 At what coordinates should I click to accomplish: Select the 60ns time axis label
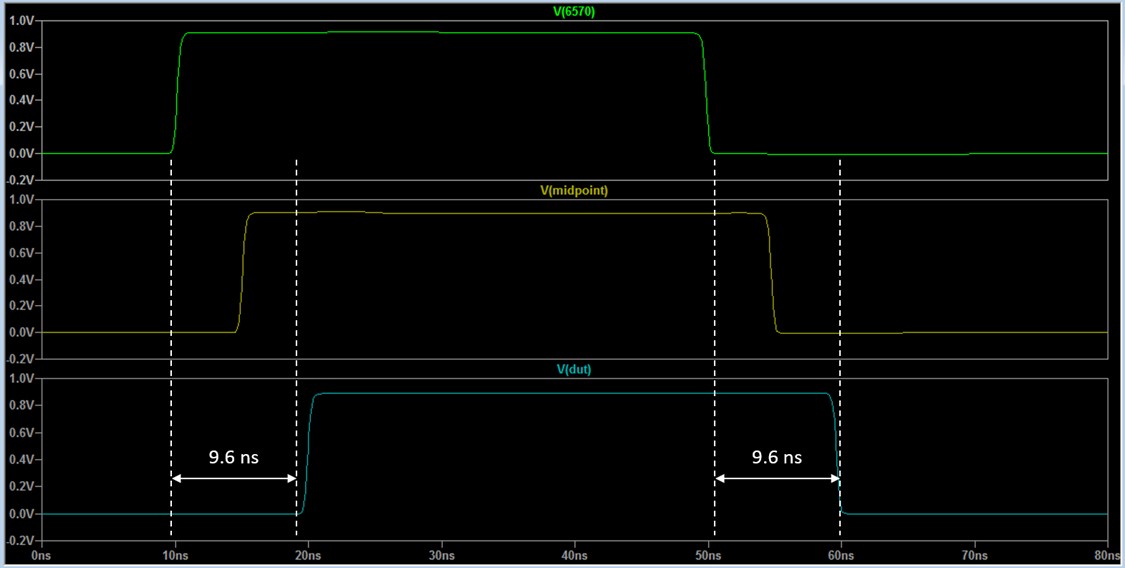[x=841, y=554]
